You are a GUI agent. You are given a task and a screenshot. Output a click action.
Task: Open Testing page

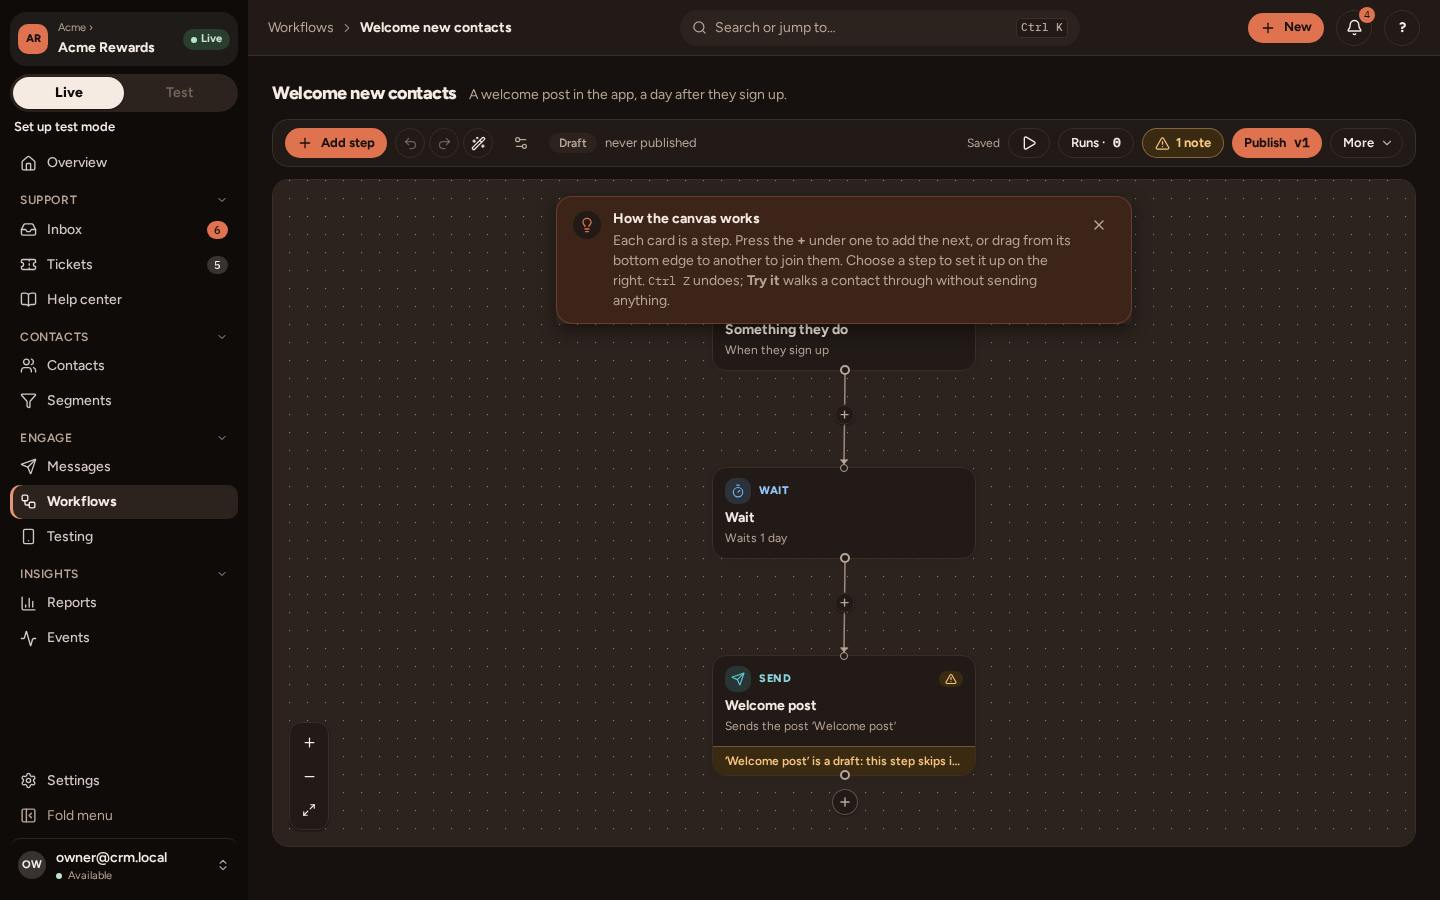[x=124, y=537]
